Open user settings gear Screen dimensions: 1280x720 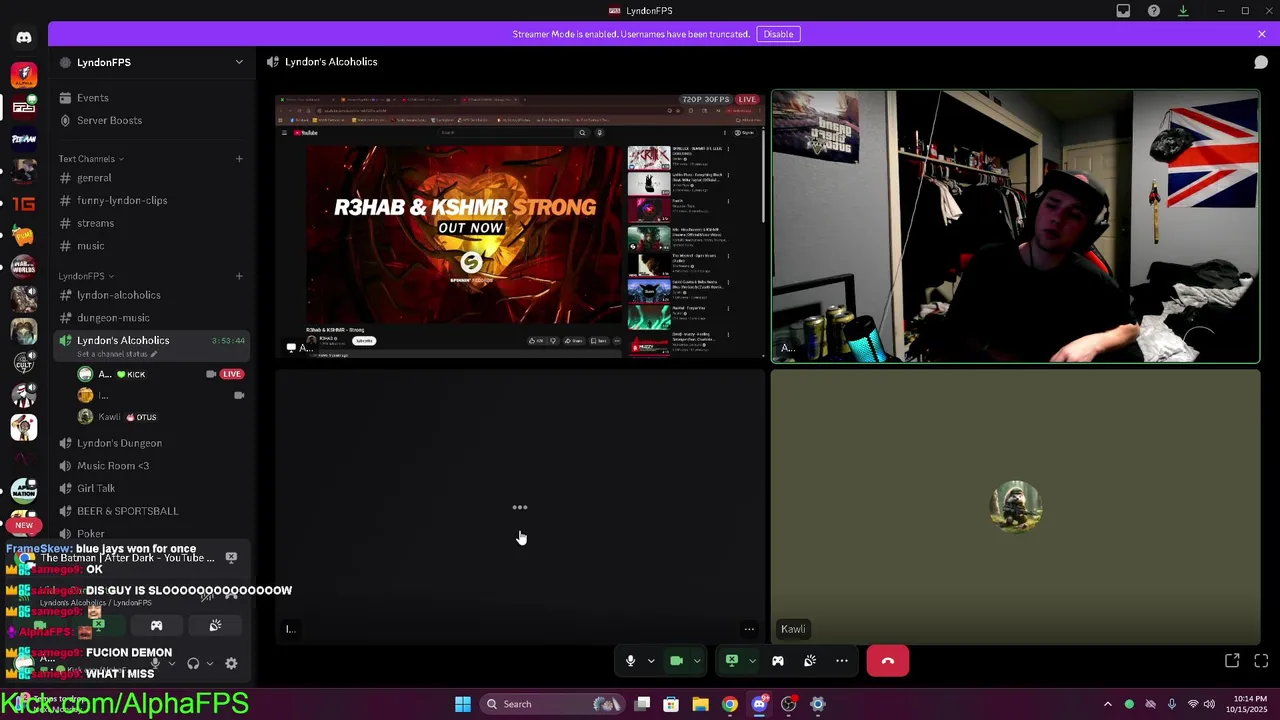click(x=231, y=663)
